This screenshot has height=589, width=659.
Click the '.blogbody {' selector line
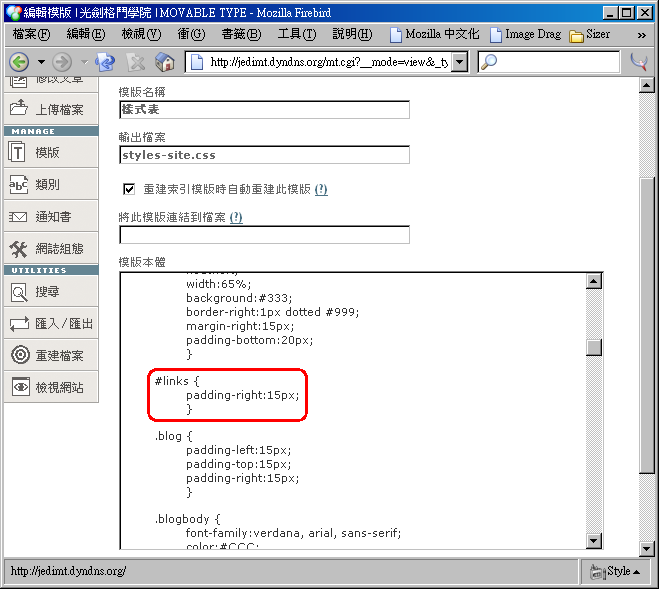click(187, 519)
